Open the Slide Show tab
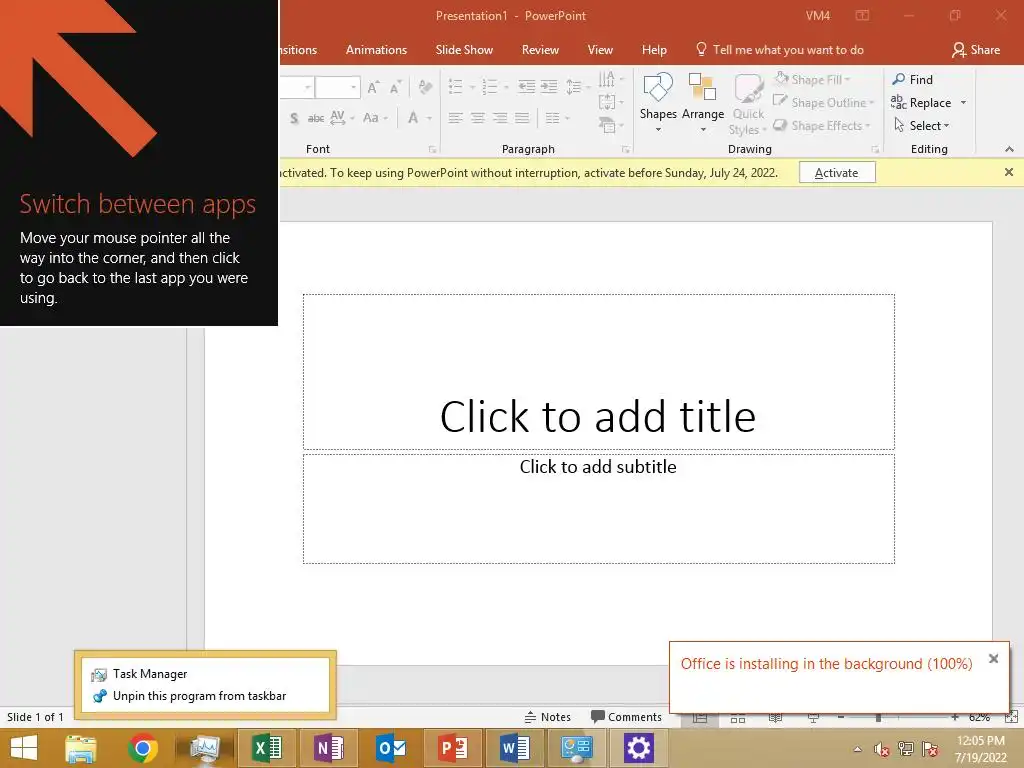The height and width of the screenshot is (768, 1024). [x=464, y=50]
